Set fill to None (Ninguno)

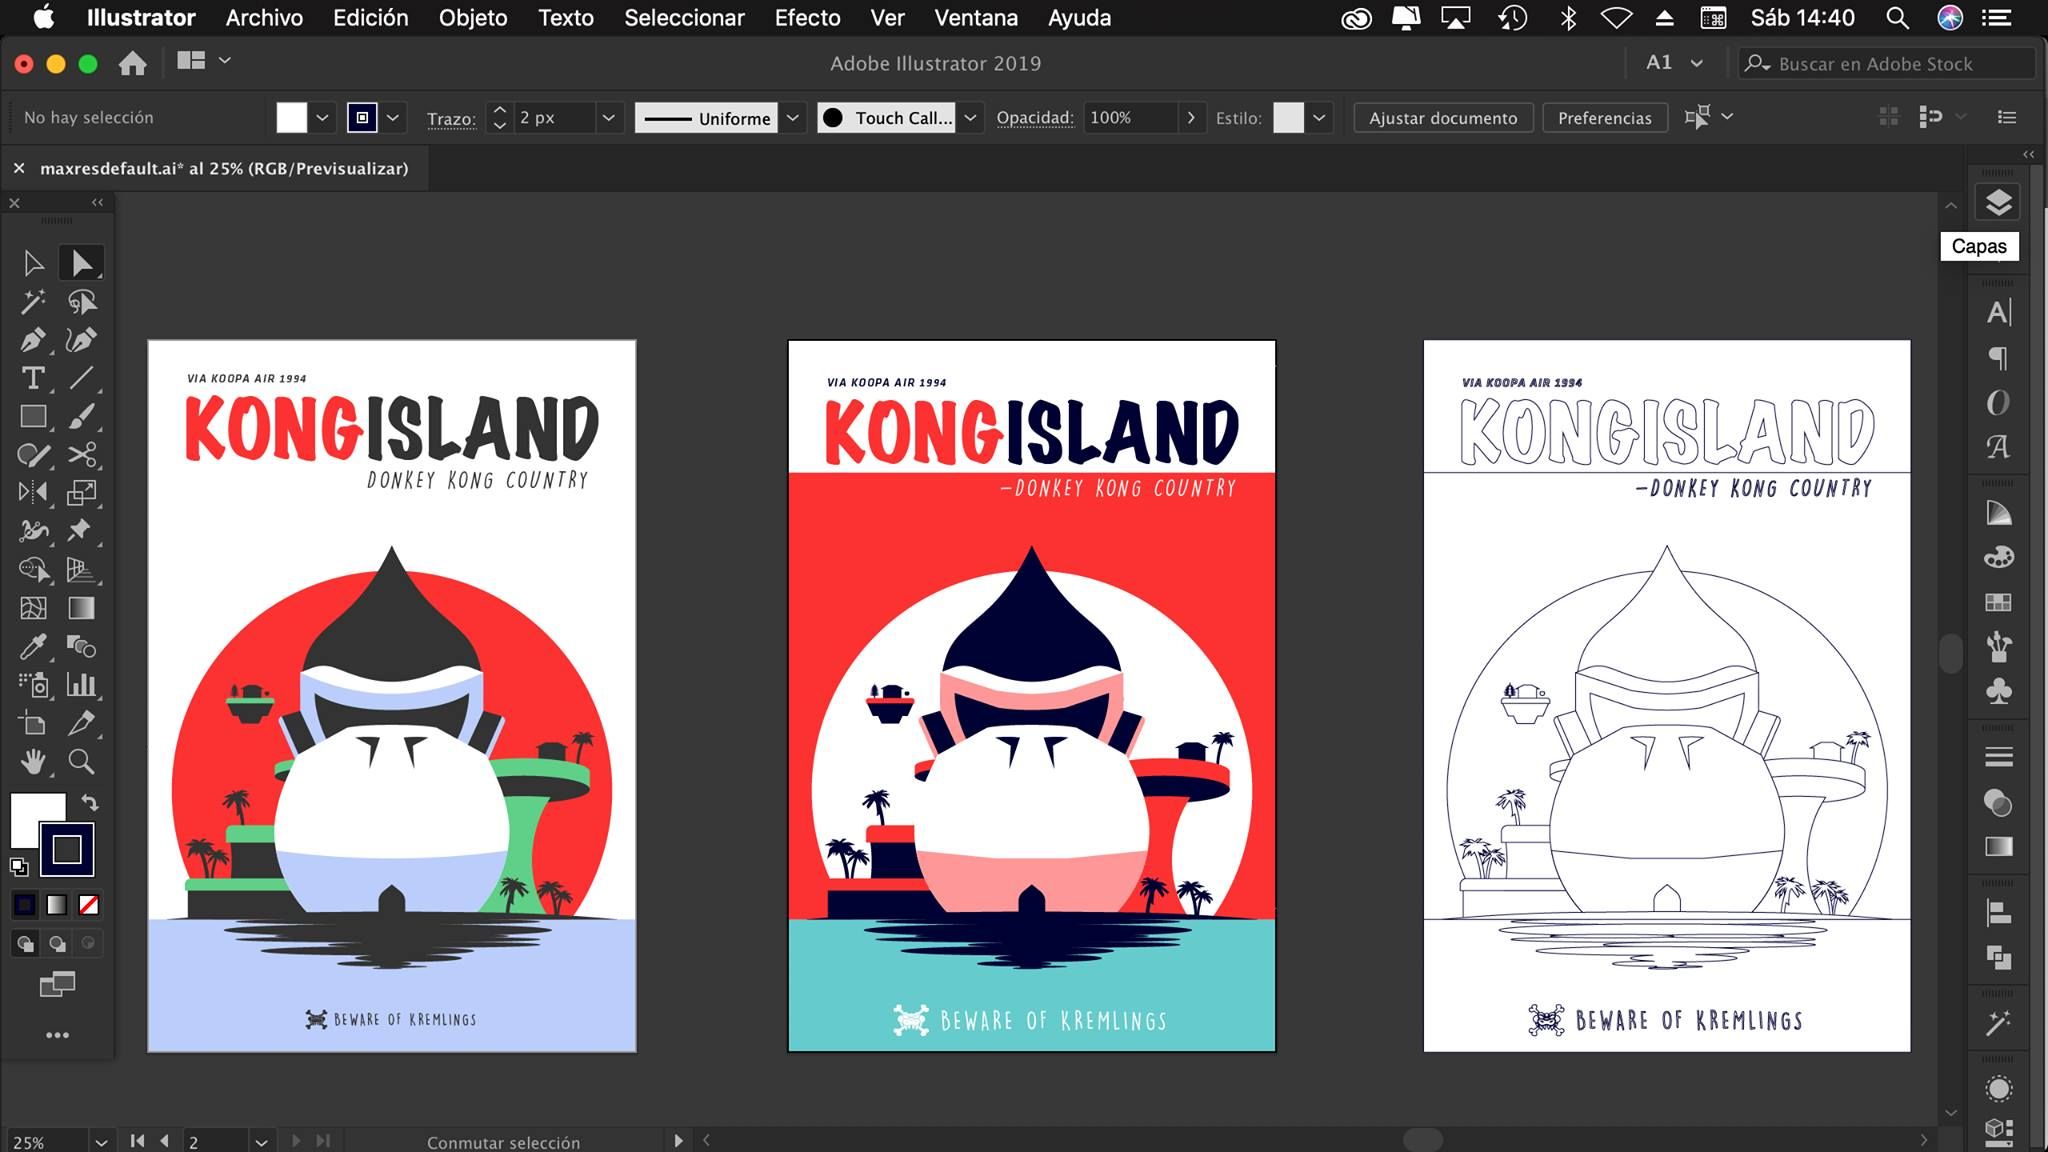[x=89, y=905]
